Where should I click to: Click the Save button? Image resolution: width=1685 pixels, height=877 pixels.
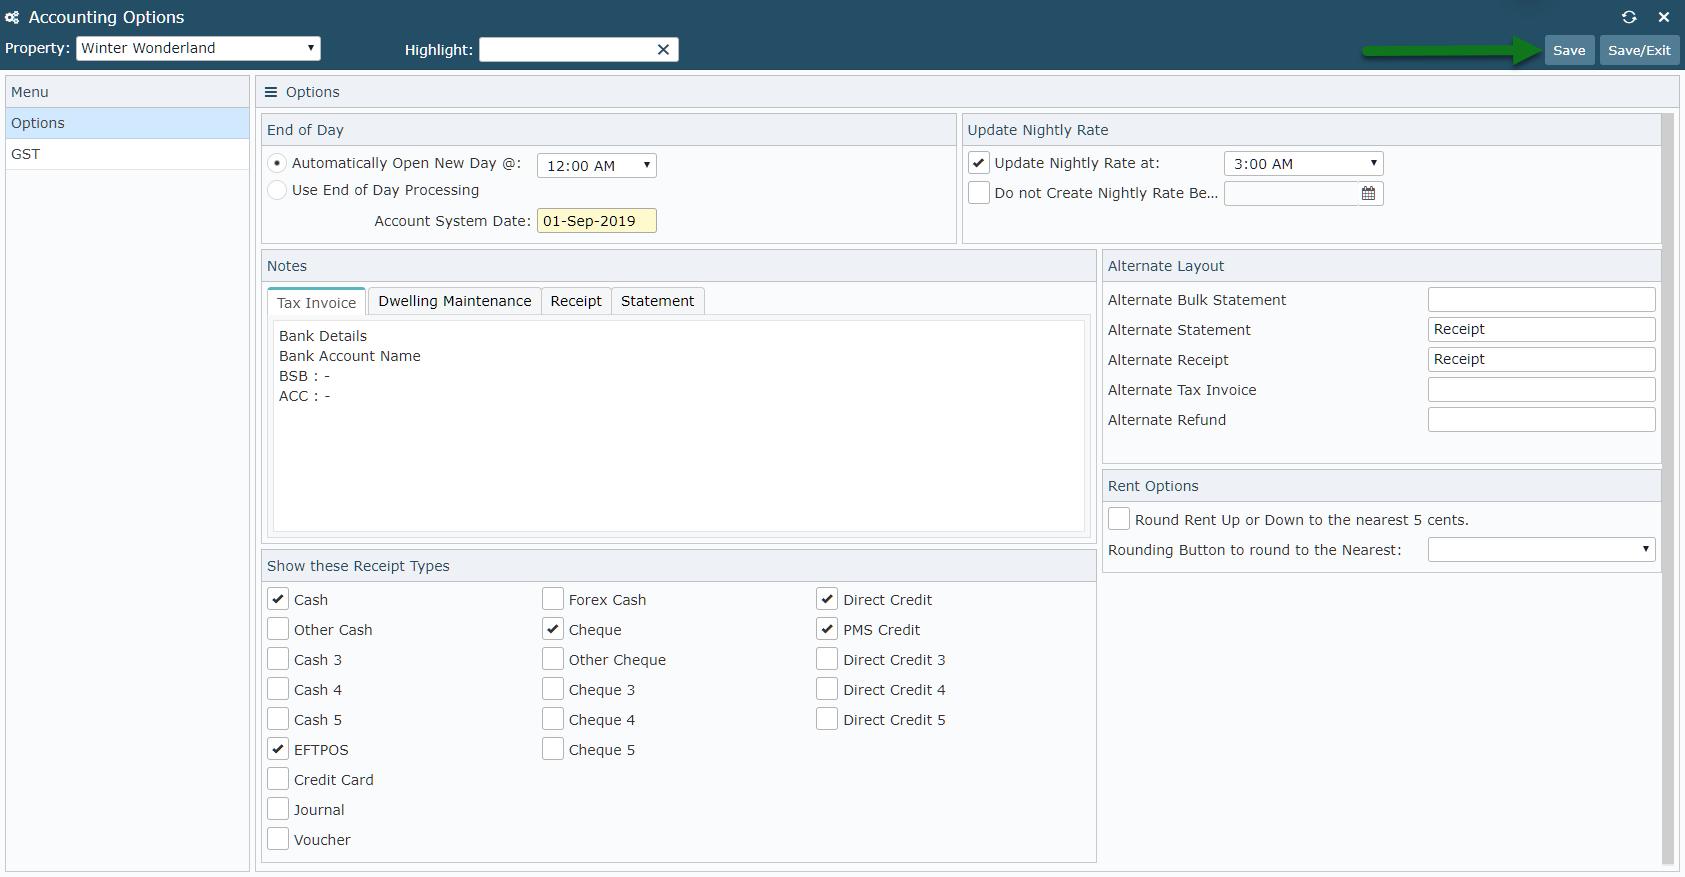tap(1569, 50)
